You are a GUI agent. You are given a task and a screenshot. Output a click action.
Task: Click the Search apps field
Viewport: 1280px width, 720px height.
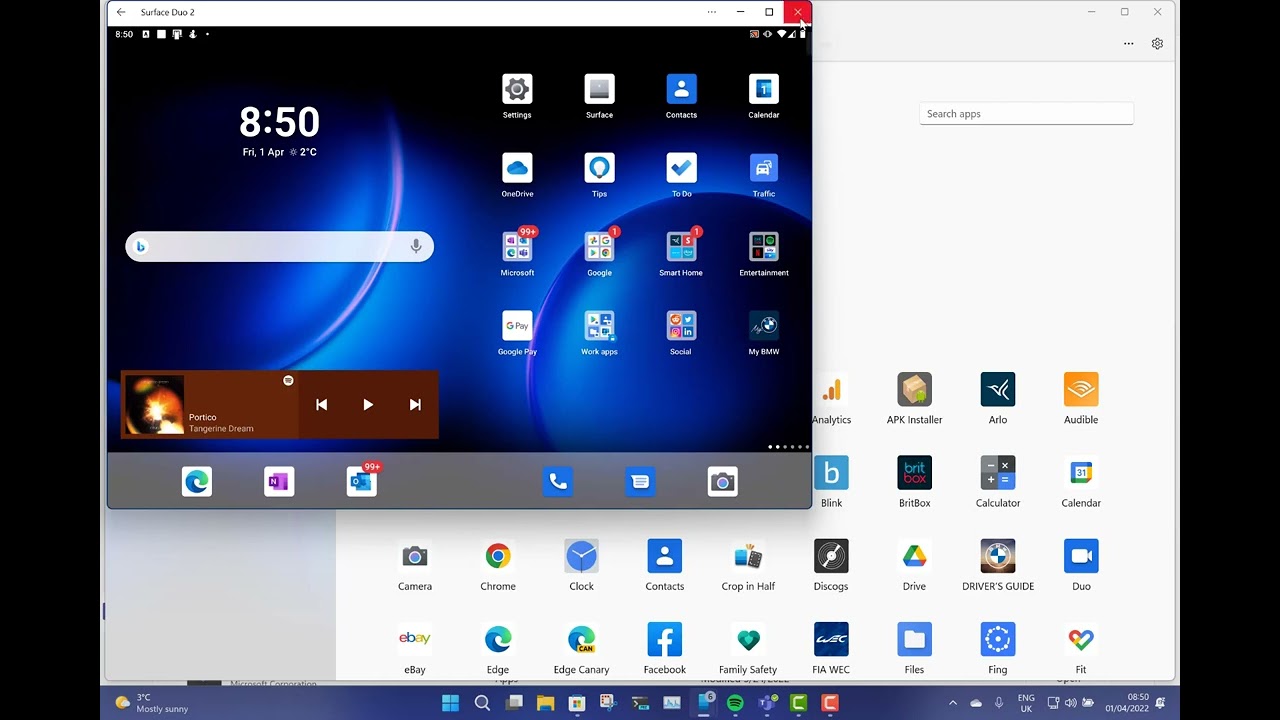click(1026, 114)
